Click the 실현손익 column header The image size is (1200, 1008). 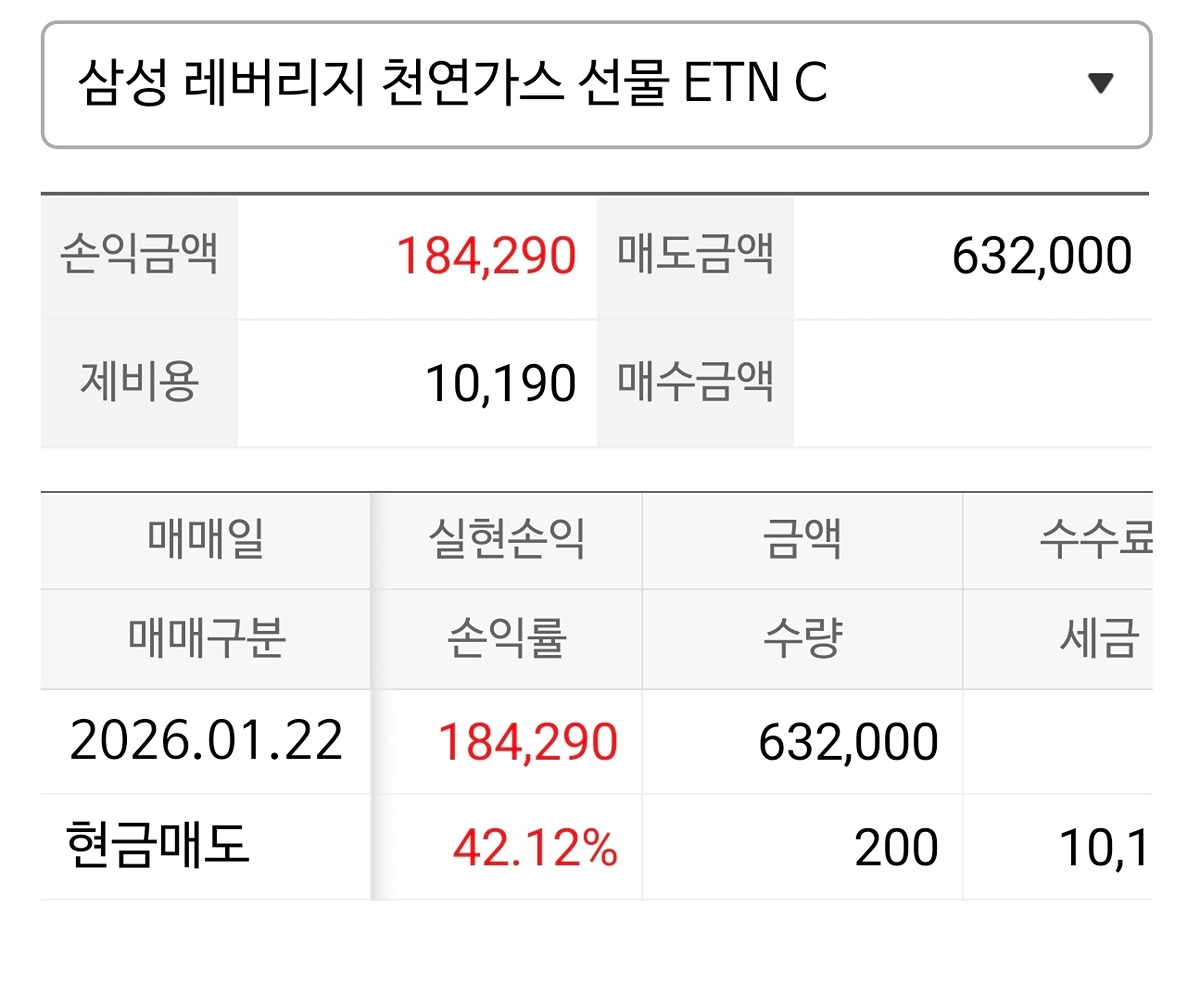506,540
